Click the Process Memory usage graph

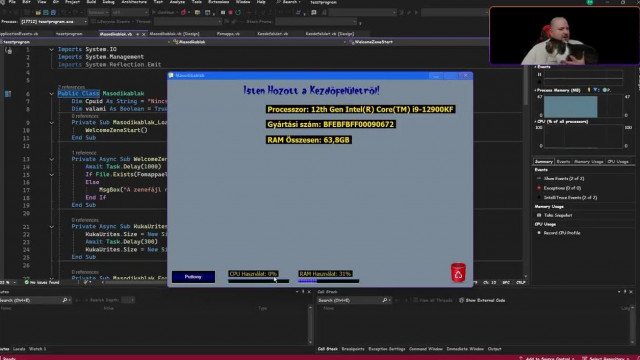[583, 106]
